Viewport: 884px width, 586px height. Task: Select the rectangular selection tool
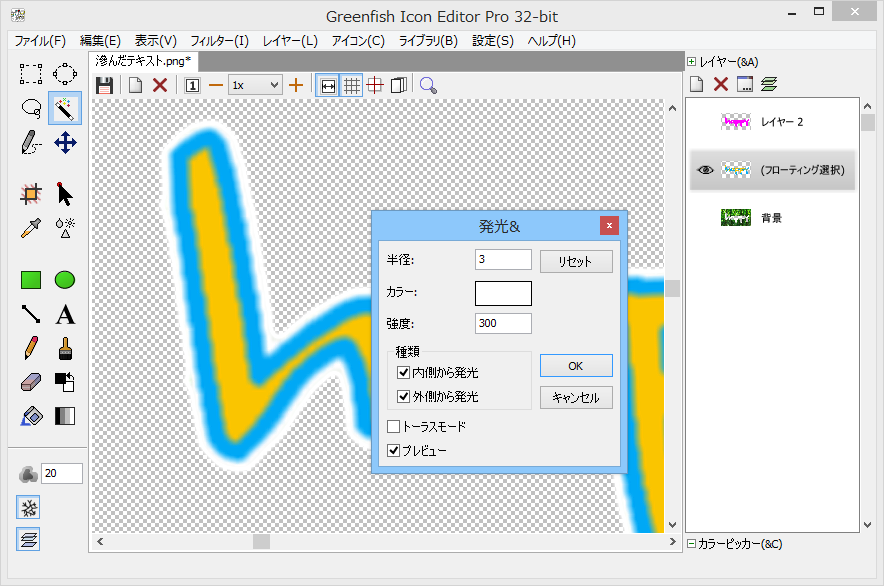[x=30, y=73]
